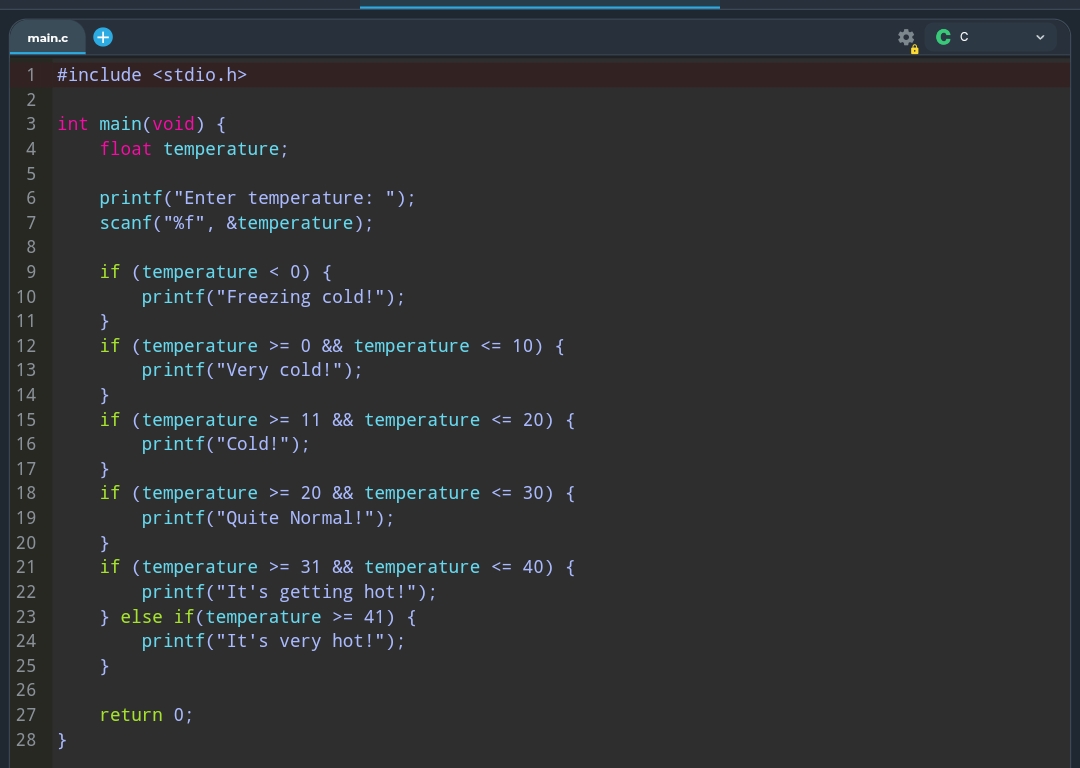Click line number 28 in the gutter
This screenshot has width=1080, height=768.
tap(26, 740)
